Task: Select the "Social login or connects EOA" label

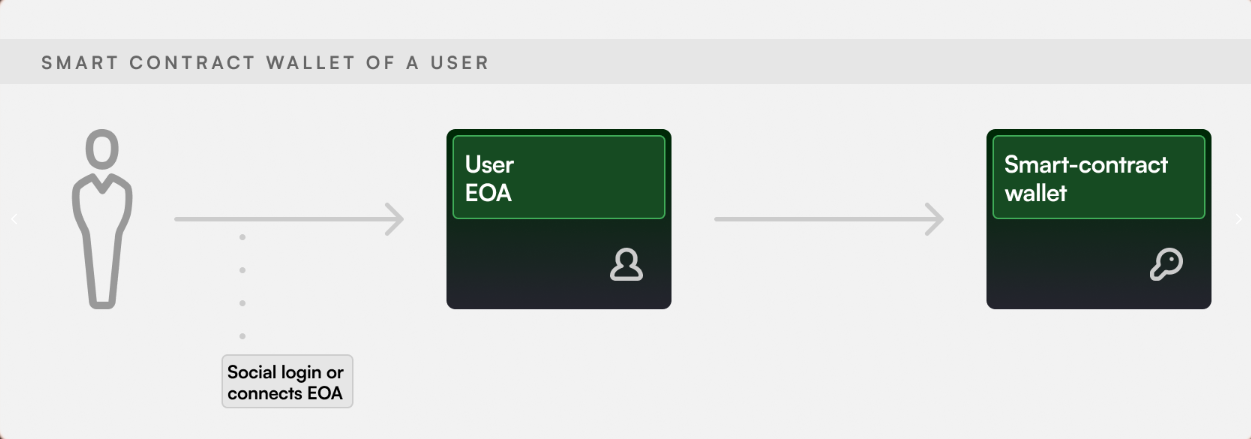Action: [287, 382]
